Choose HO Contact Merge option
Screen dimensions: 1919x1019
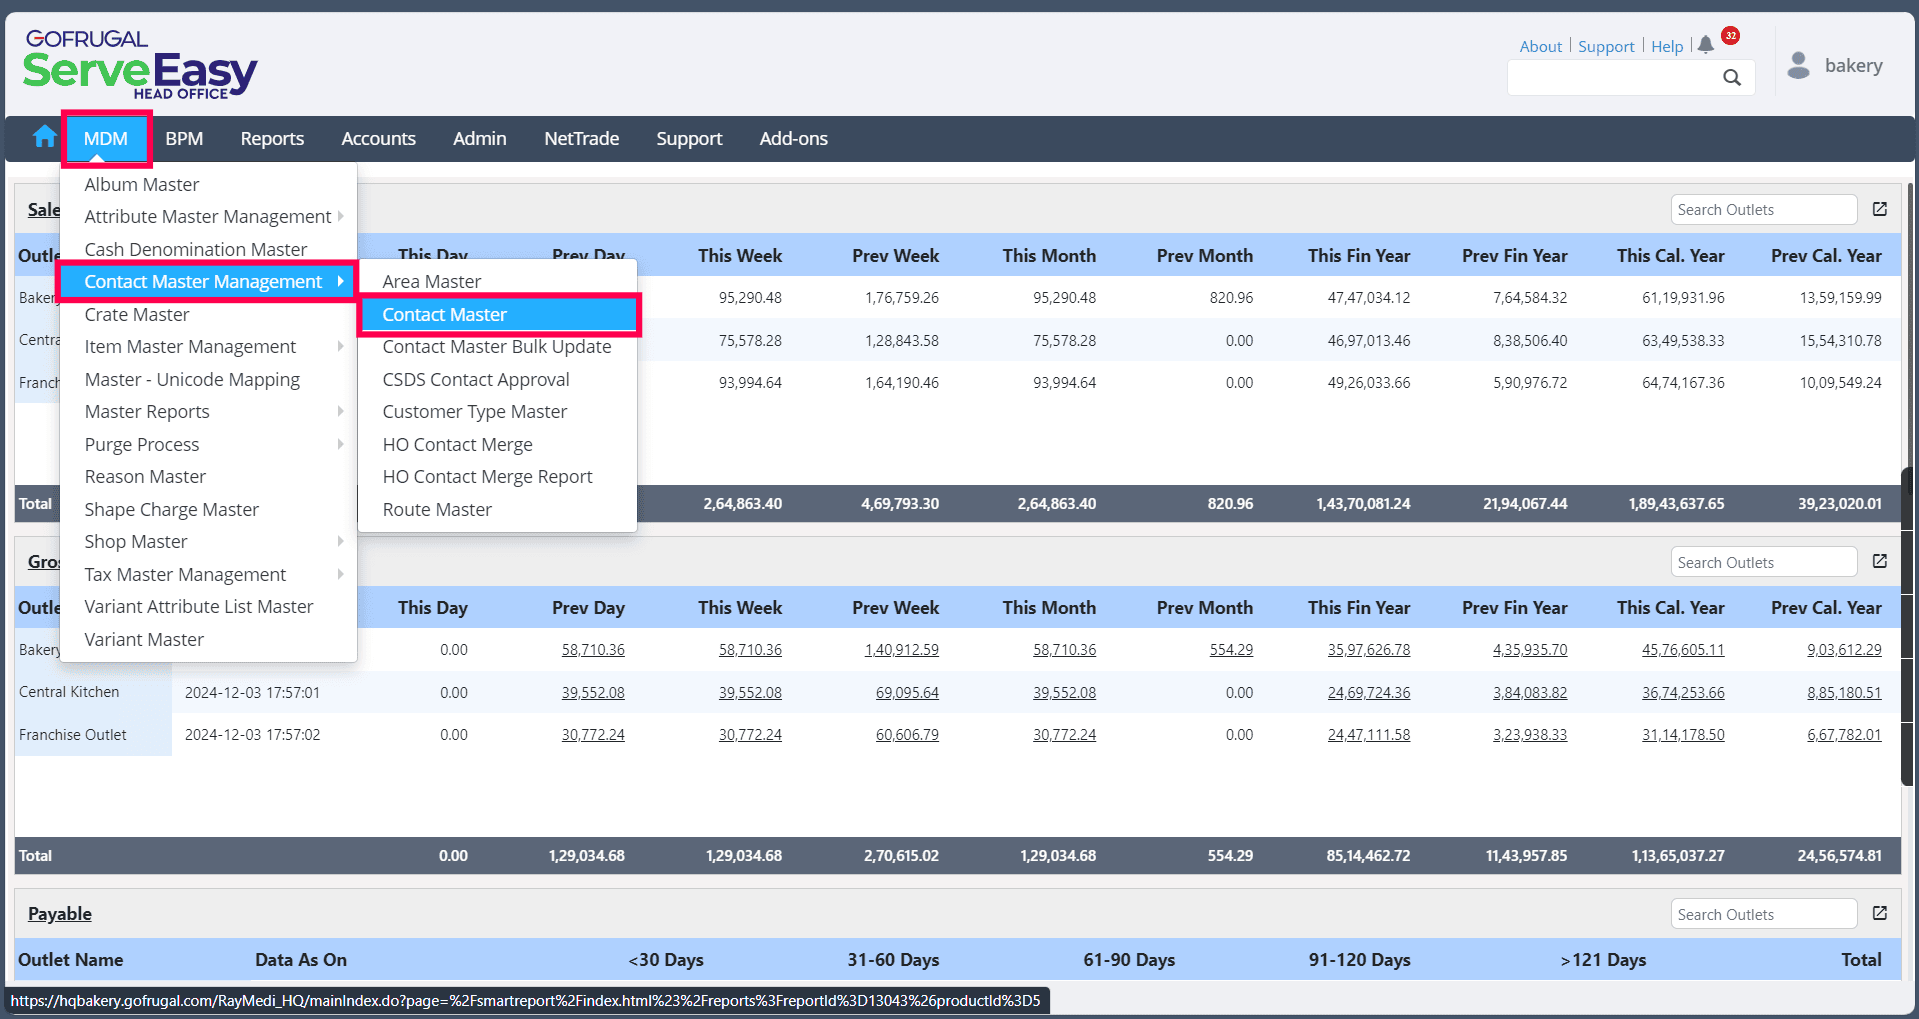click(457, 445)
